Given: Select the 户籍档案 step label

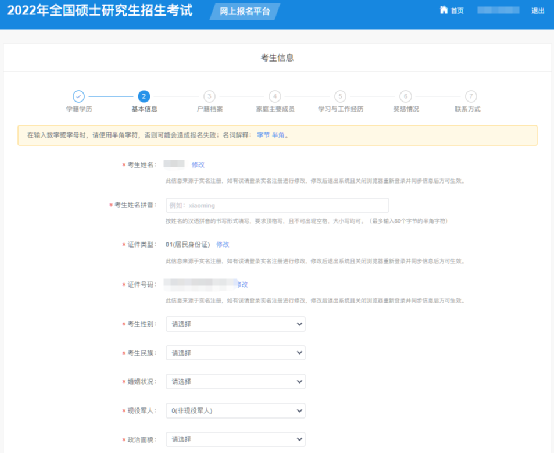Looking at the screenshot, I should pyautogui.click(x=210, y=109).
